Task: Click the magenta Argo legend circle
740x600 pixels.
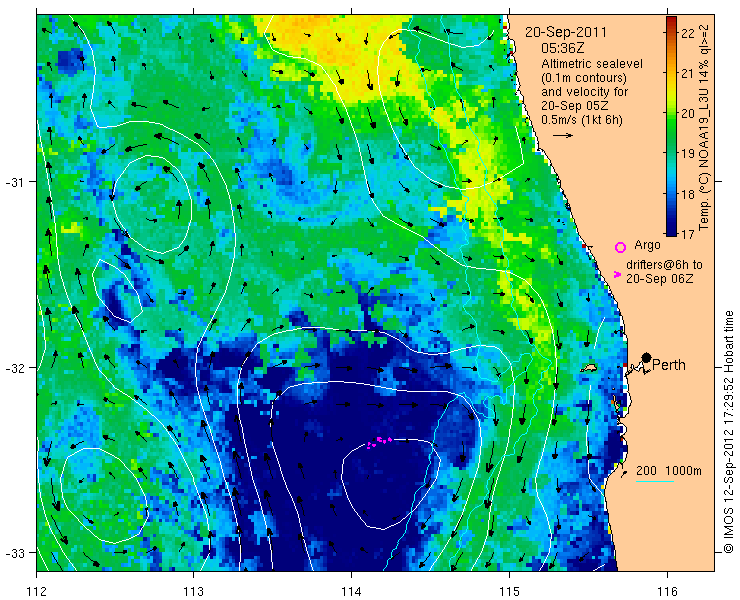Action: point(620,247)
